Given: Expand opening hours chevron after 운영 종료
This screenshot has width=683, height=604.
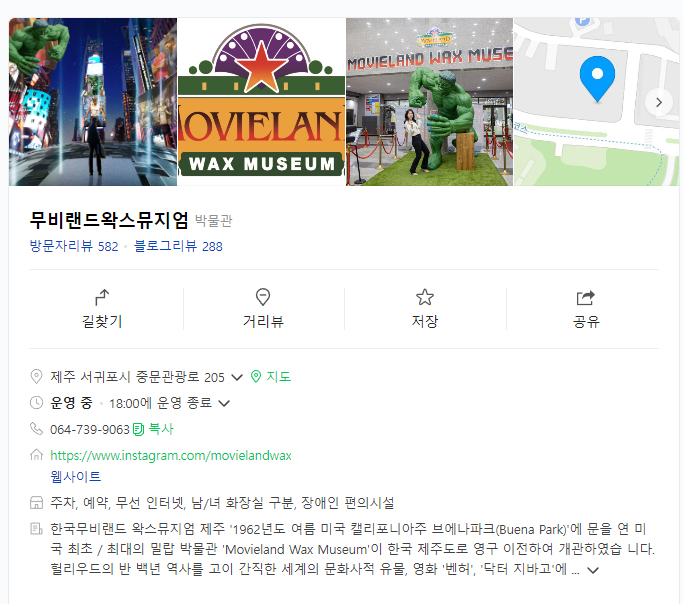Looking at the screenshot, I should pos(224,403).
